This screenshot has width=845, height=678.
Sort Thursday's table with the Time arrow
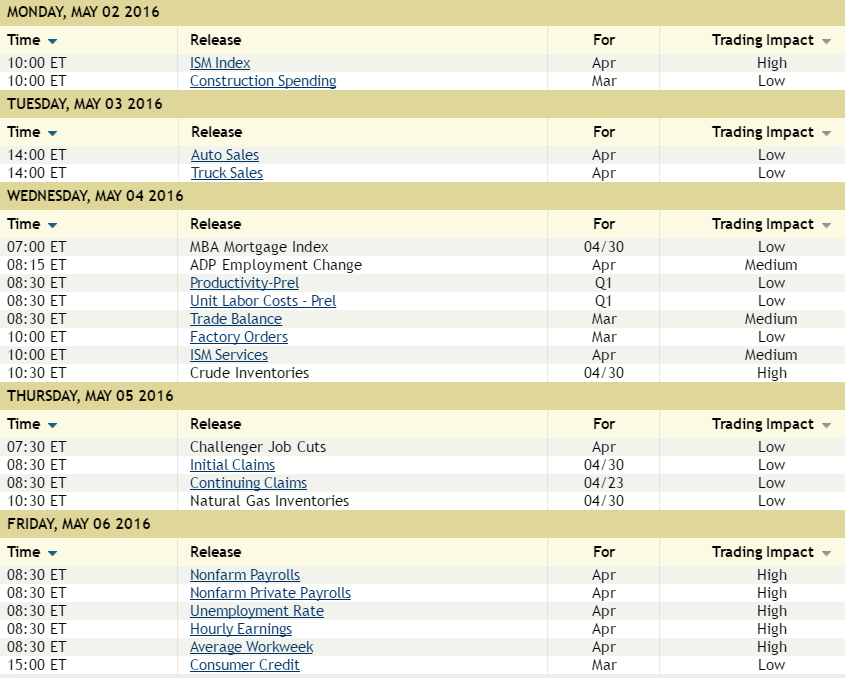(52, 425)
